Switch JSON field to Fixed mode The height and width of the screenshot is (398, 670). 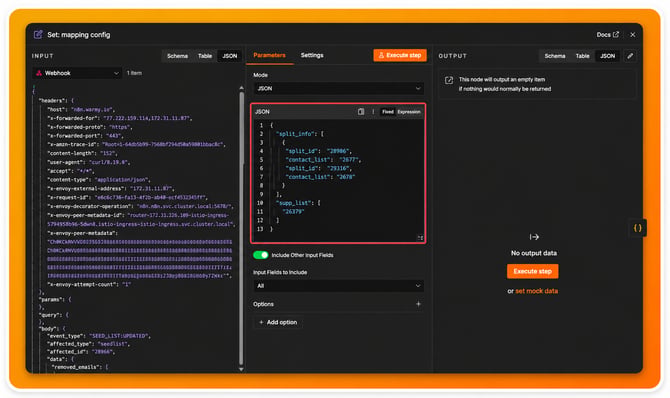[x=388, y=112]
